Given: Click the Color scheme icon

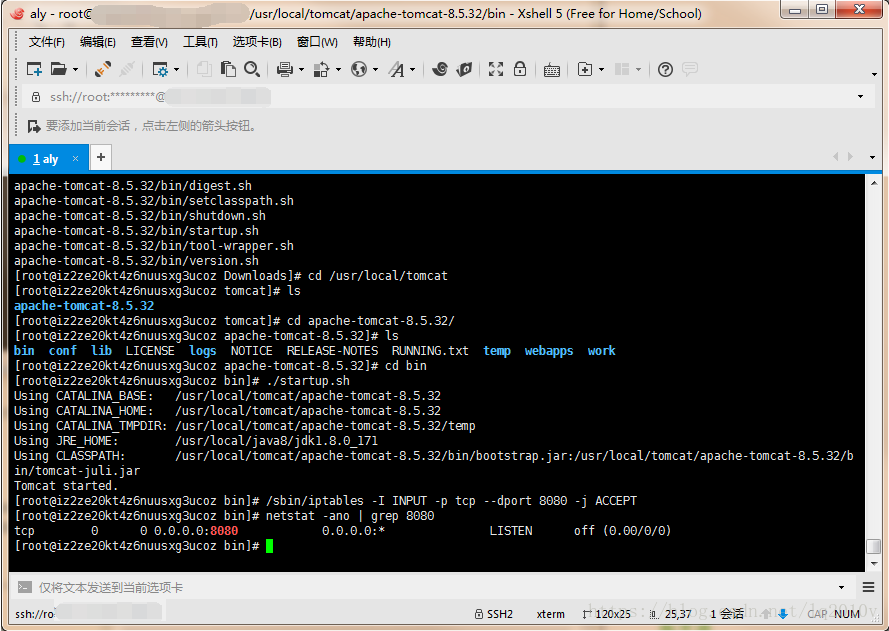Looking at the screenshot, I should pyautogui.click(x=321, y=69).
